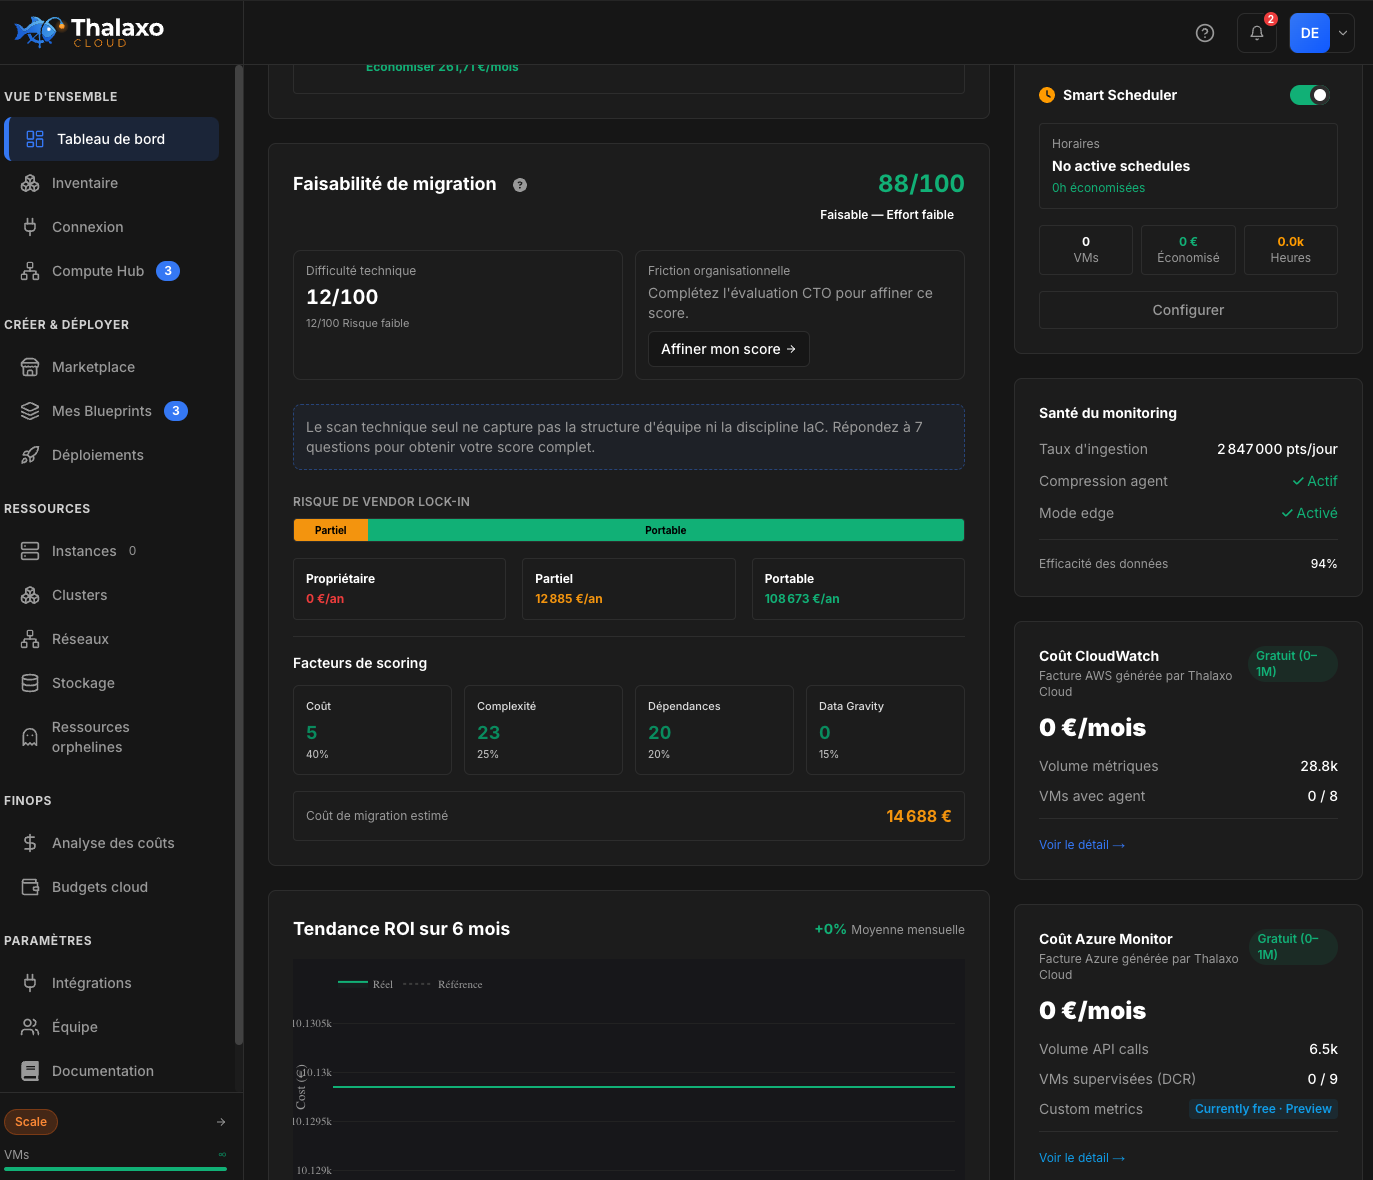Click the Instances server icon
Viewport: 1373px width, 1180px height.
[x=30, y=551]
